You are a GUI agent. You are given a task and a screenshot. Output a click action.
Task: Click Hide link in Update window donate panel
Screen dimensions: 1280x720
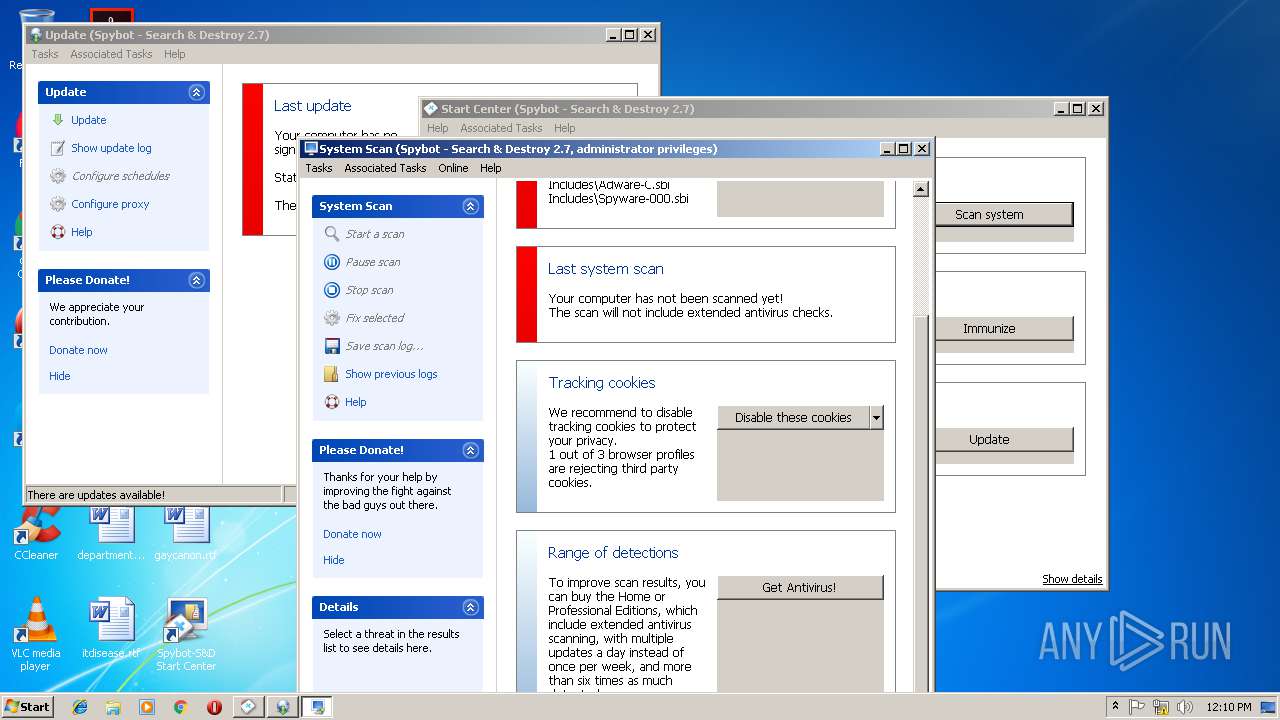pyautogui.click(x=60, y=376)
